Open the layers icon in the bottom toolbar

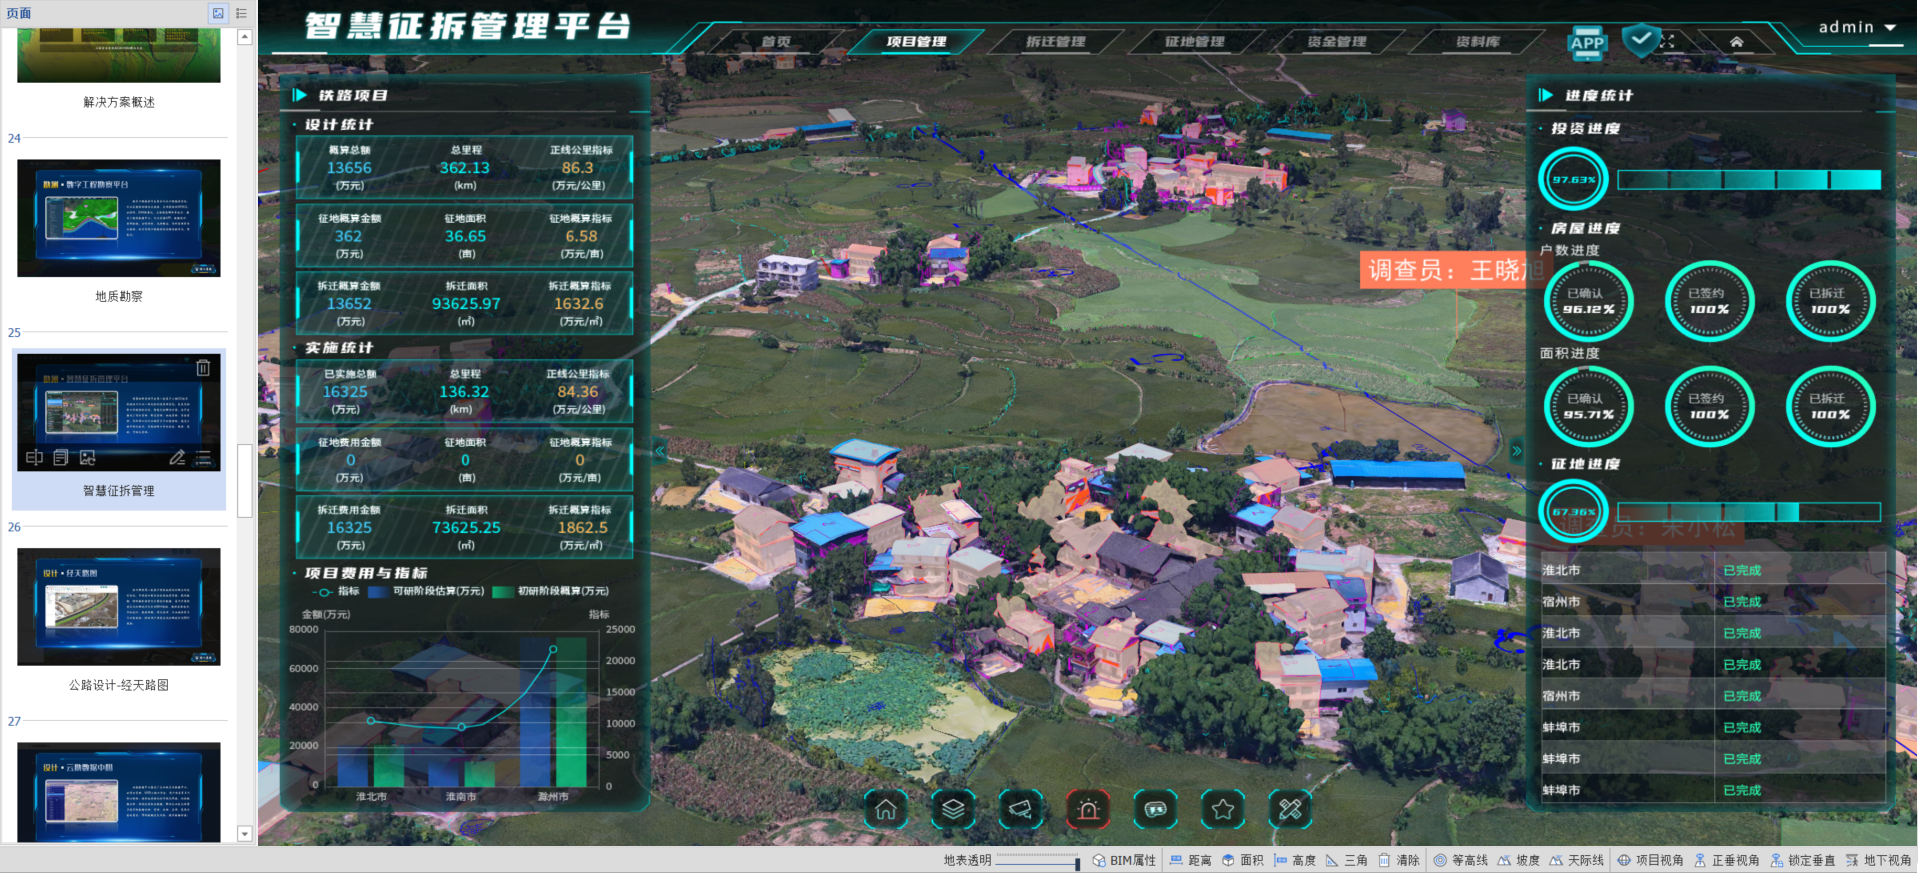953,809
